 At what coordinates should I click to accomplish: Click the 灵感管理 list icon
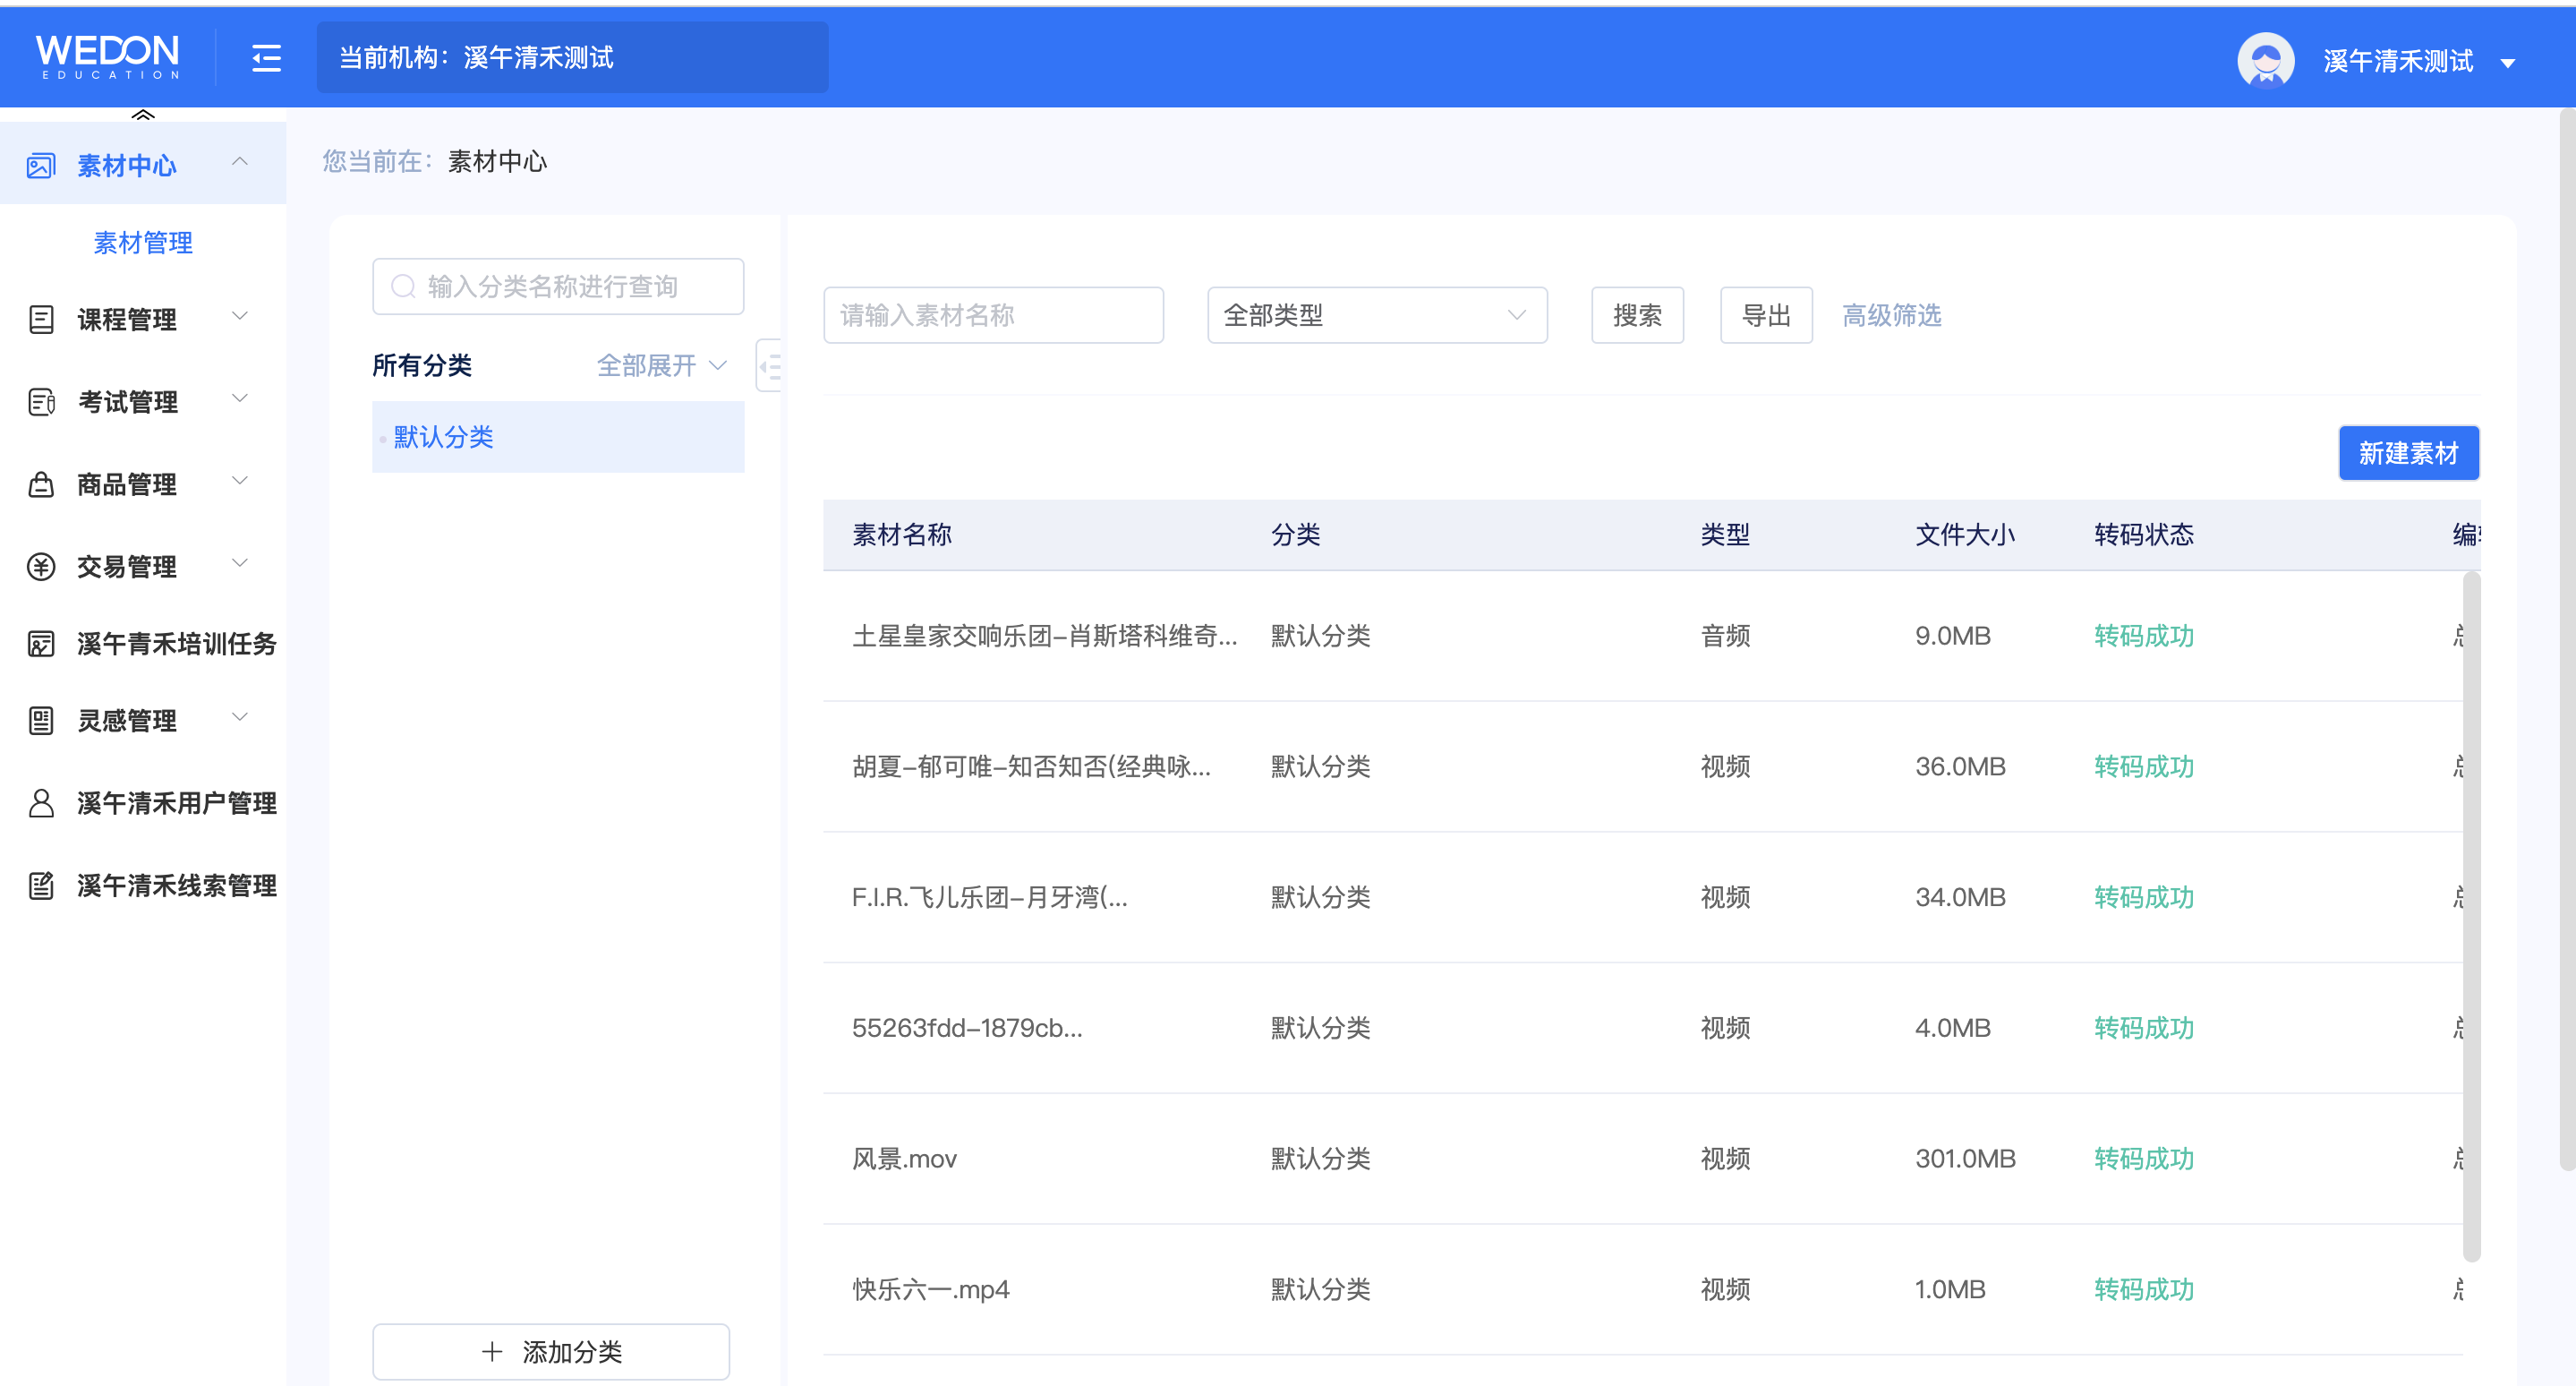[x=41, y=720]
